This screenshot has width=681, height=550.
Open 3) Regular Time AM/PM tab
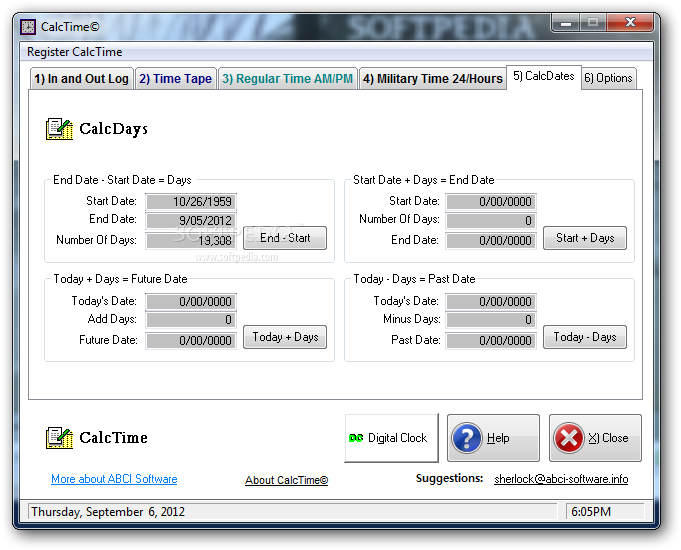pos(288,79)
